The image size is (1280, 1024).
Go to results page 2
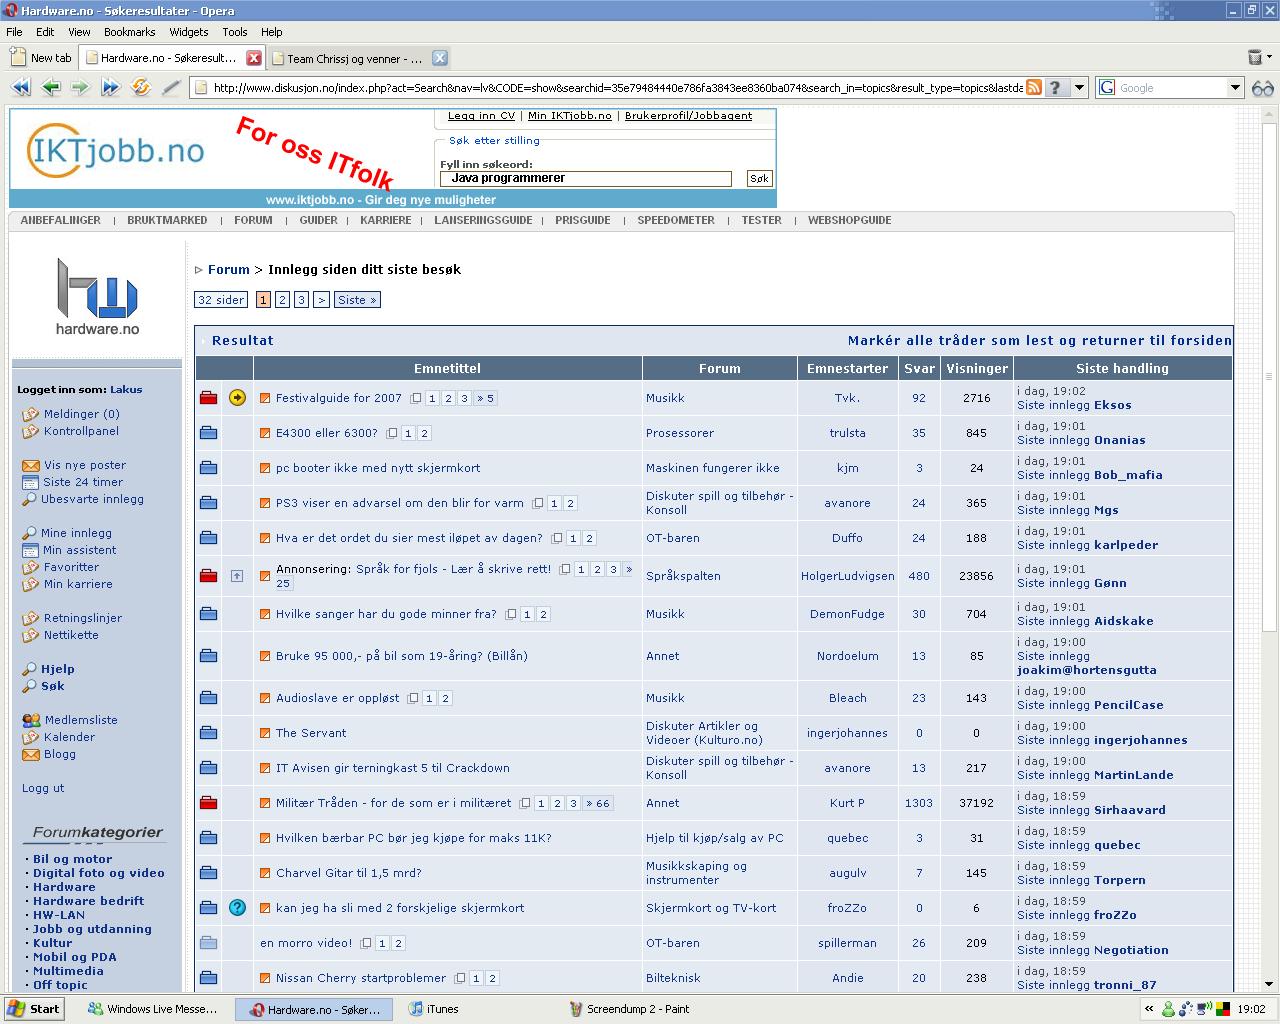(282, 300)
